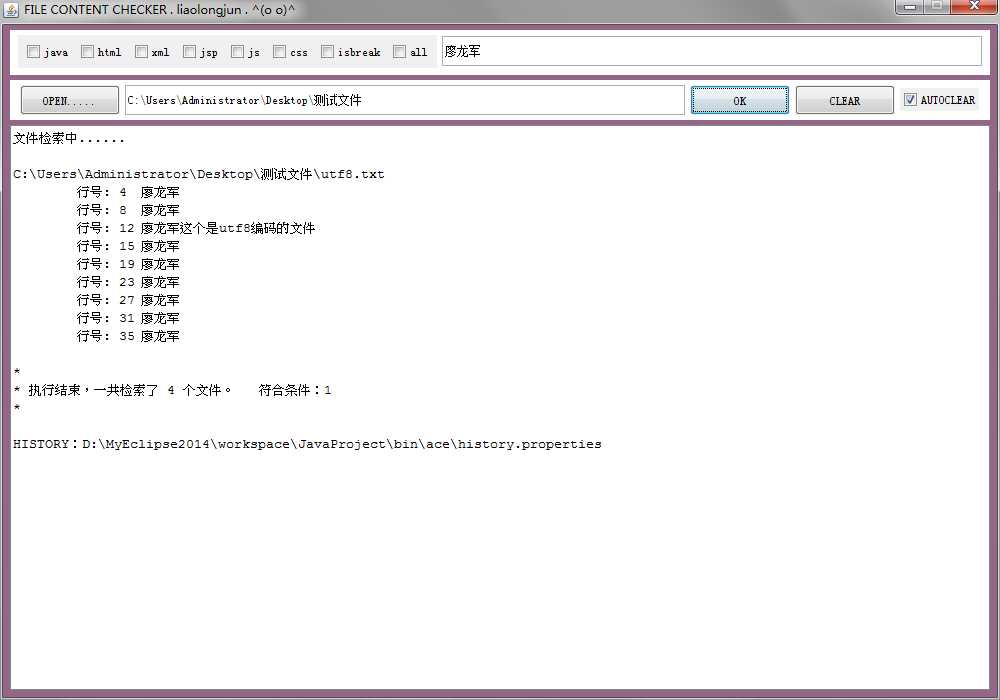Click the result line for 行号 15
This screenshot has width=1000, height=700.
tap(128, 245)
